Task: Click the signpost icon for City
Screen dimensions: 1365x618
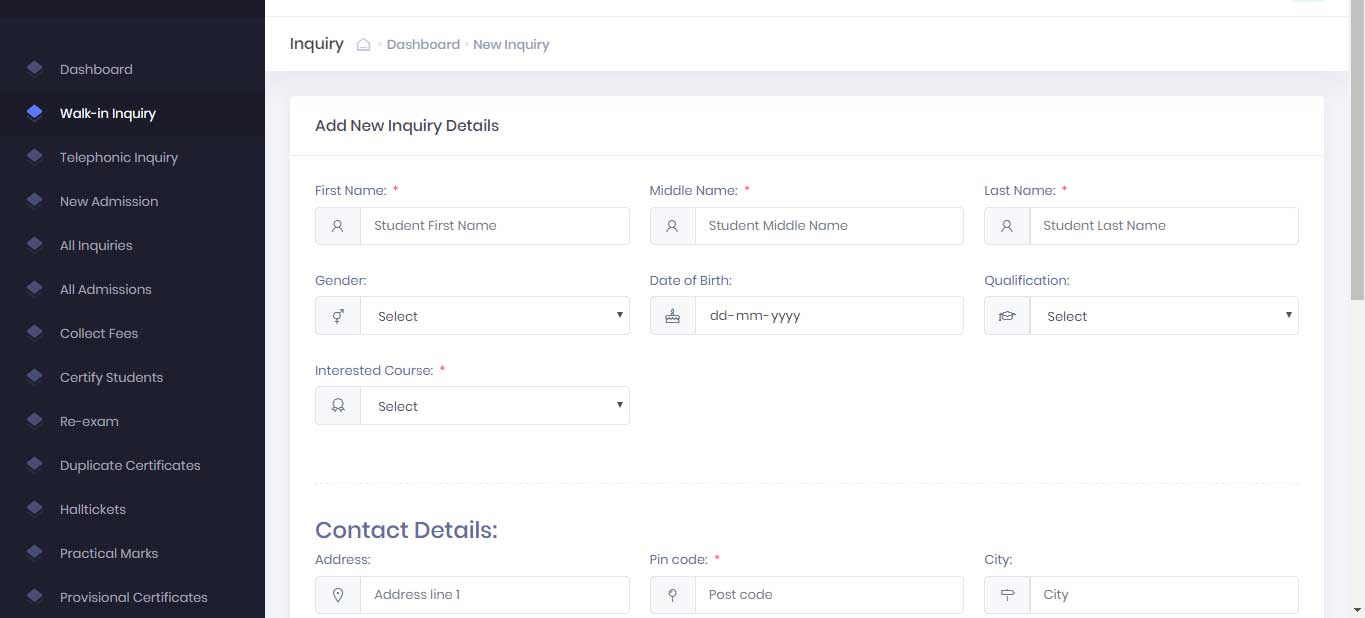Action: pos(1007,595)
